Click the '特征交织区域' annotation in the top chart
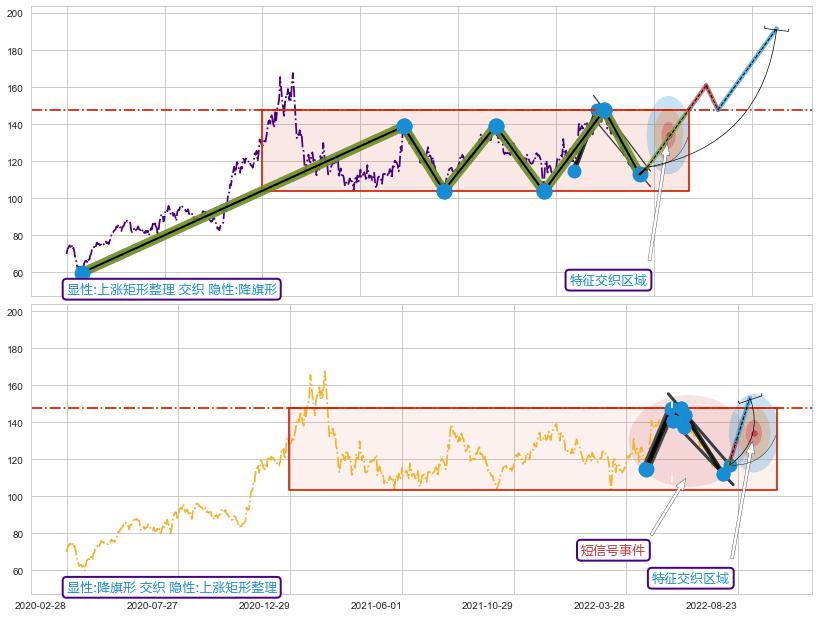 (609, 280)
